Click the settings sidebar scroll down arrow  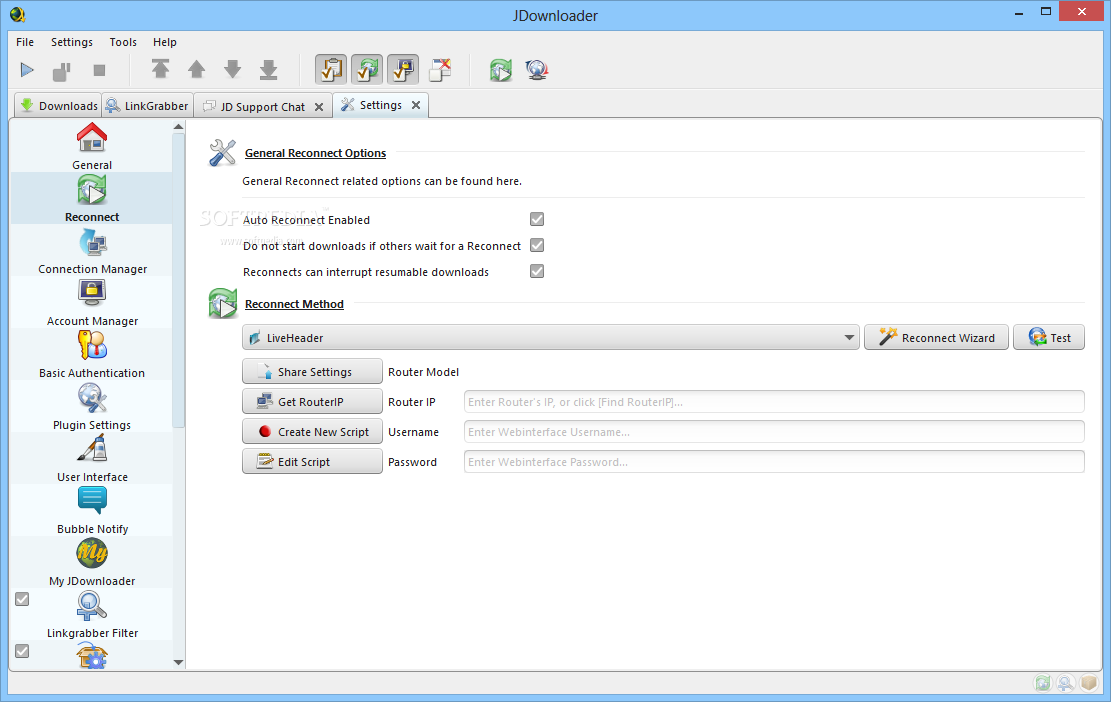point(179,663)
